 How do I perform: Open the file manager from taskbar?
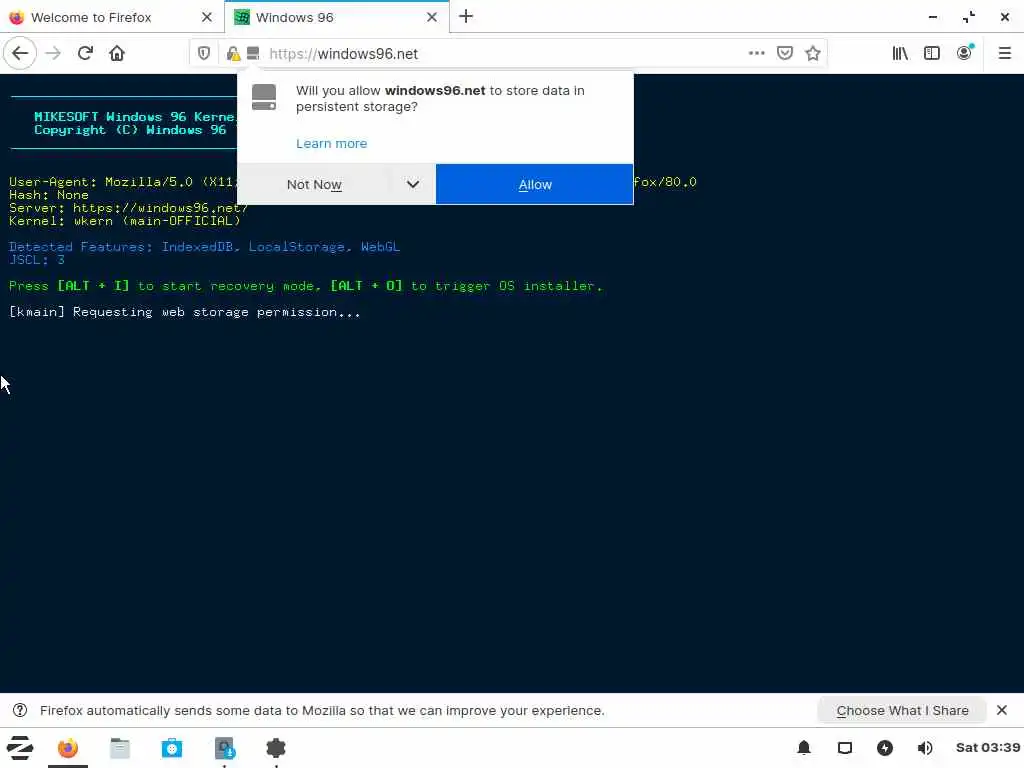click(120, 748)
